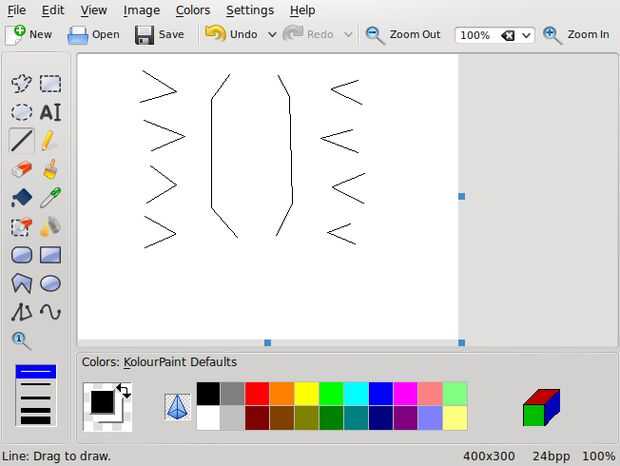
Task: Click the RGB color cube icon
Action: (541, 407)
